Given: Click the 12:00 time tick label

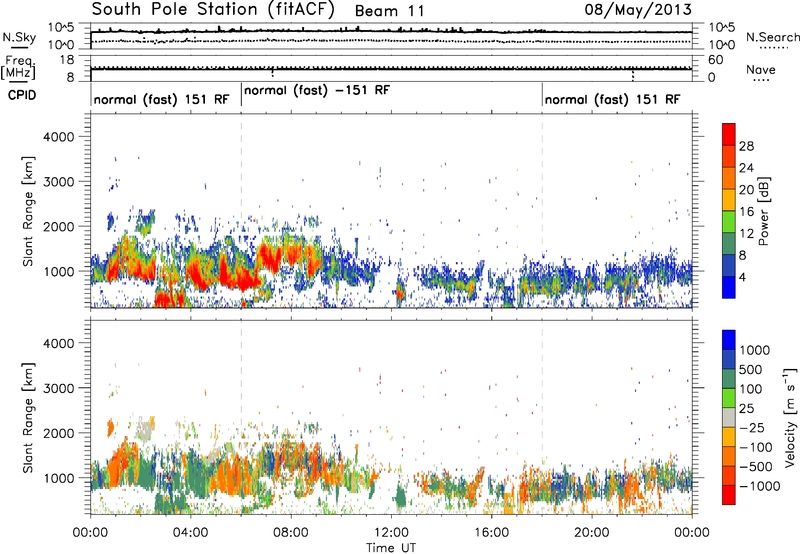Looking at the screenshot, I should point(391,533).
